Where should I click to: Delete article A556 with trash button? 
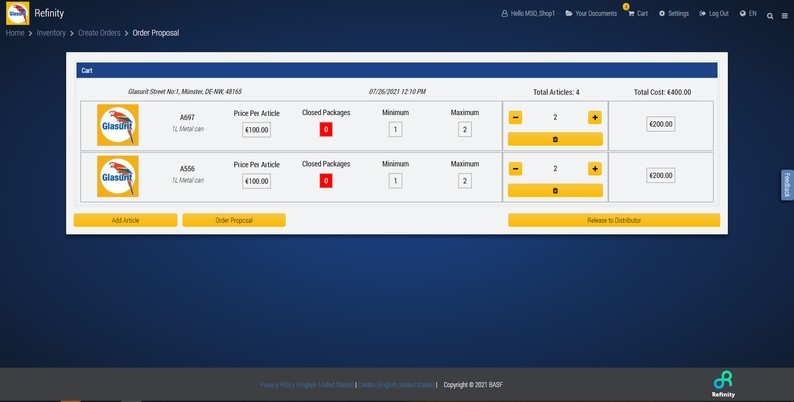pos(555,190)
